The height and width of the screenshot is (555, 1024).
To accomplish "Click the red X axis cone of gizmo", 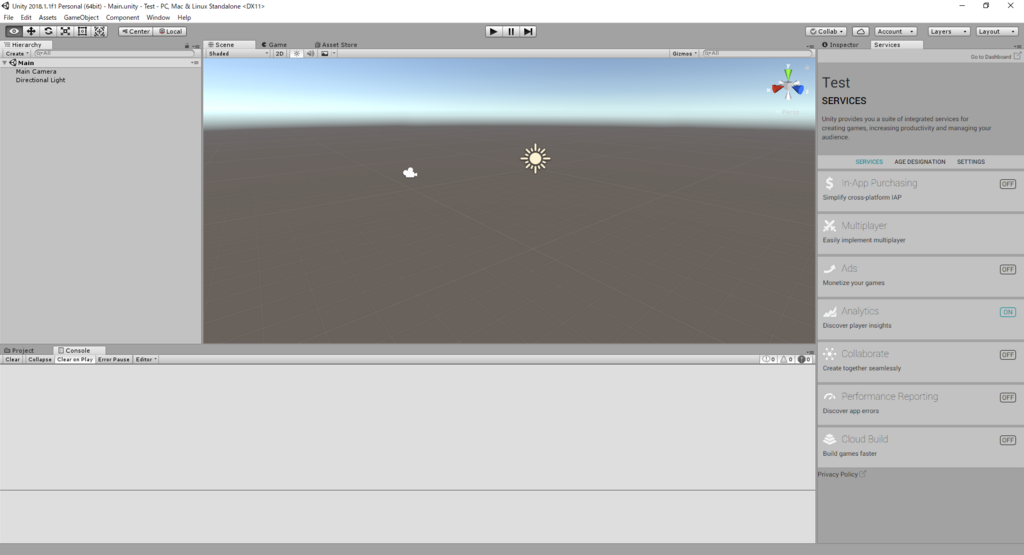I will 777,88.
